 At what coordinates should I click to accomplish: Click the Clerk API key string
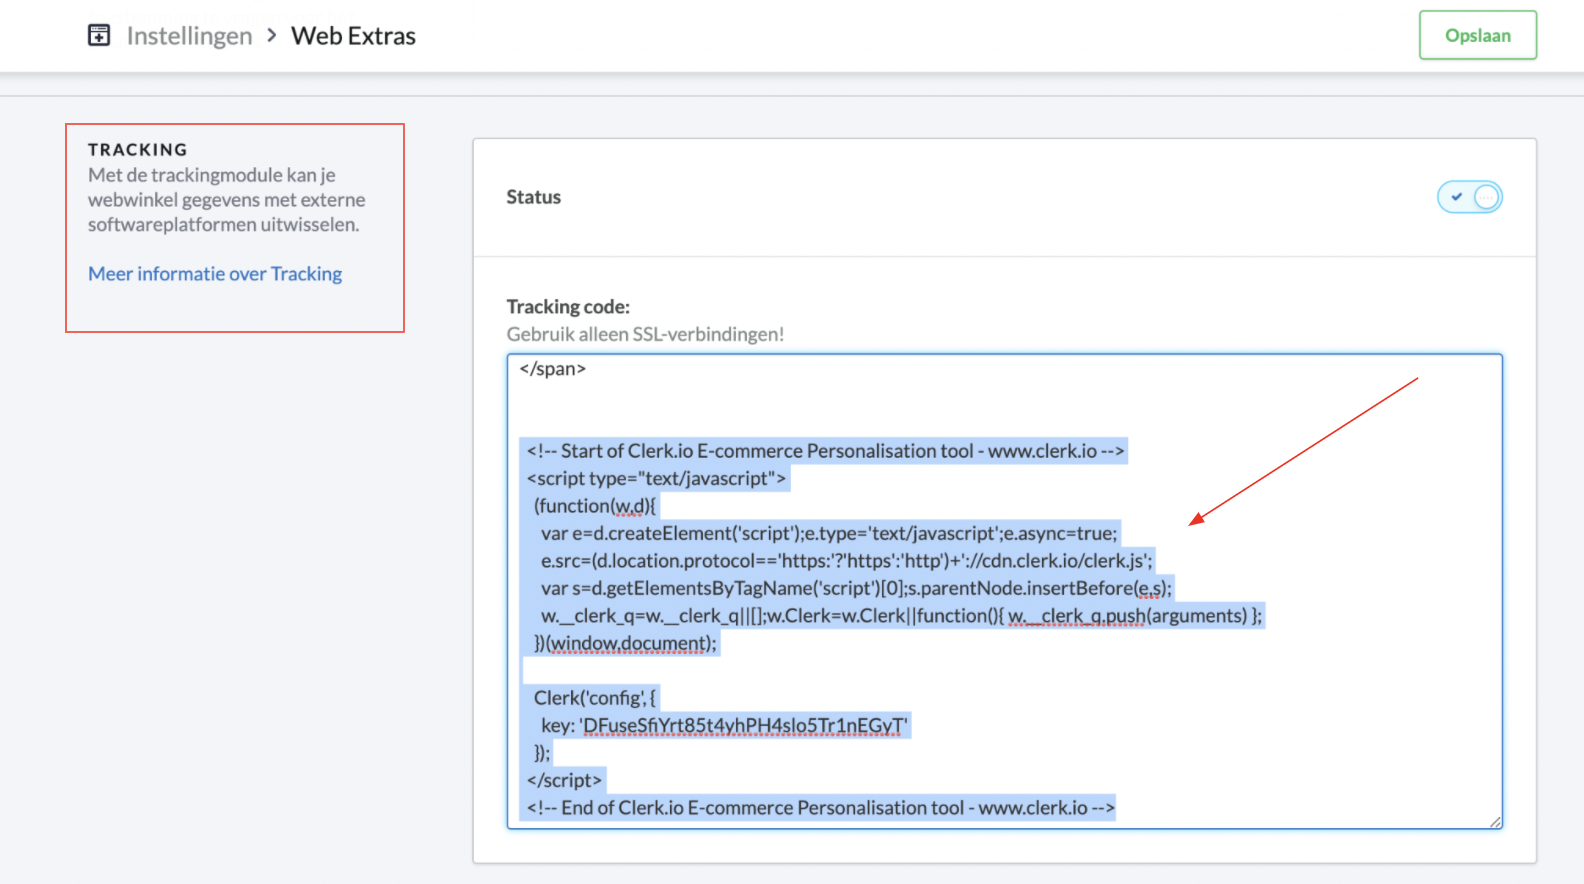pyautogui.click(x=744, y=726)
